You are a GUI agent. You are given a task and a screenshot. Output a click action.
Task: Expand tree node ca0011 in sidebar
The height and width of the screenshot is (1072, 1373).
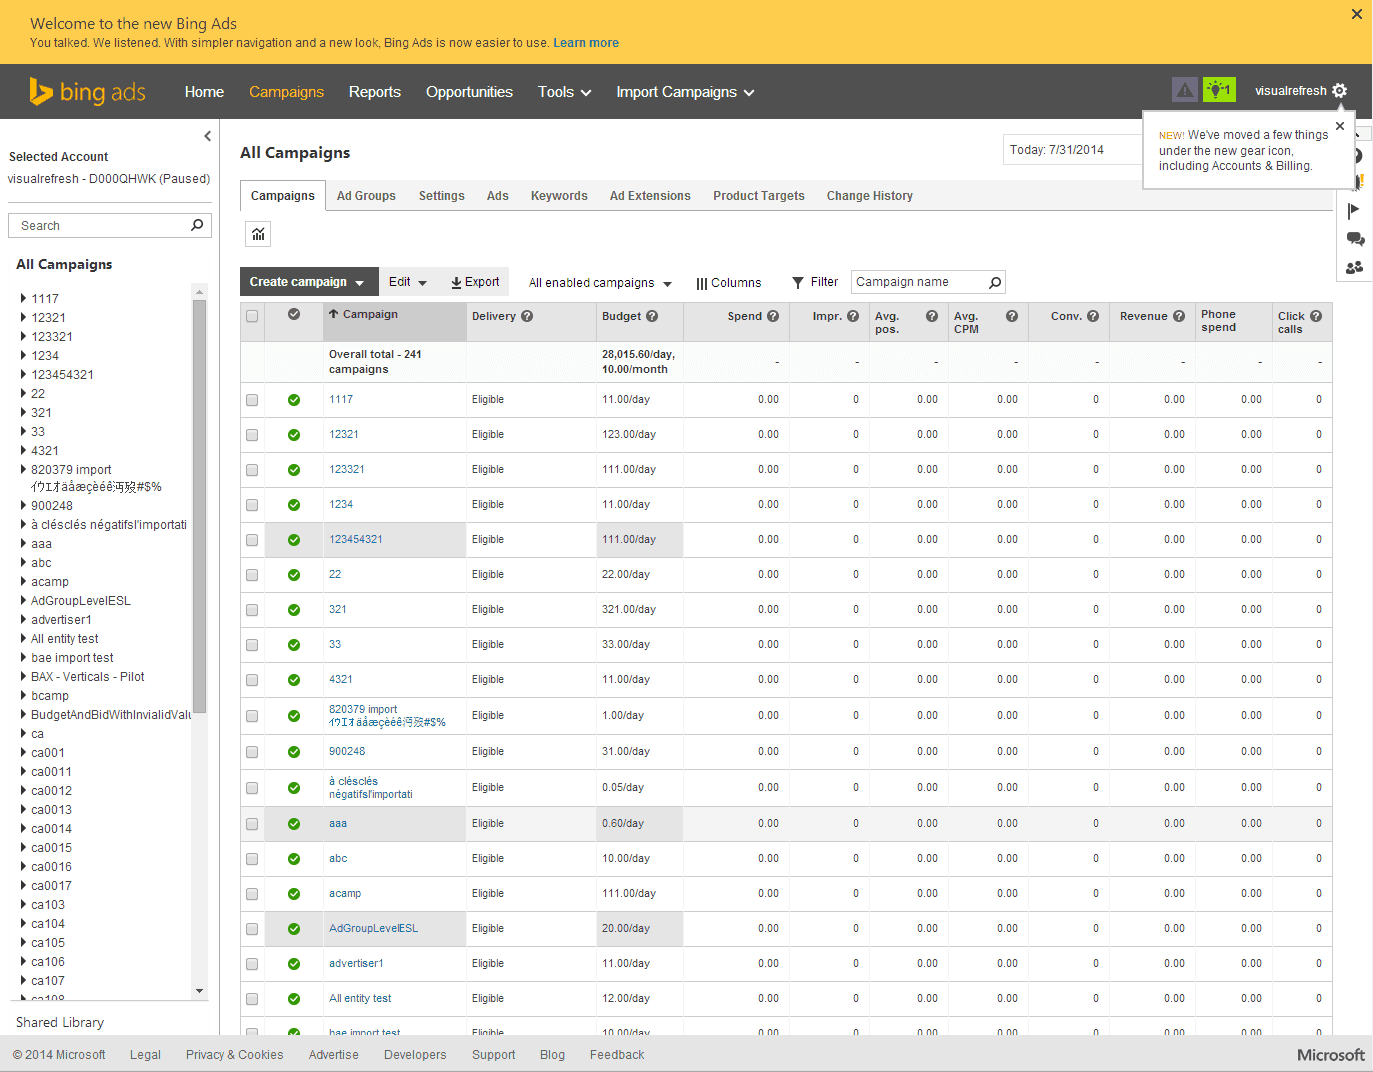(23, 771)
